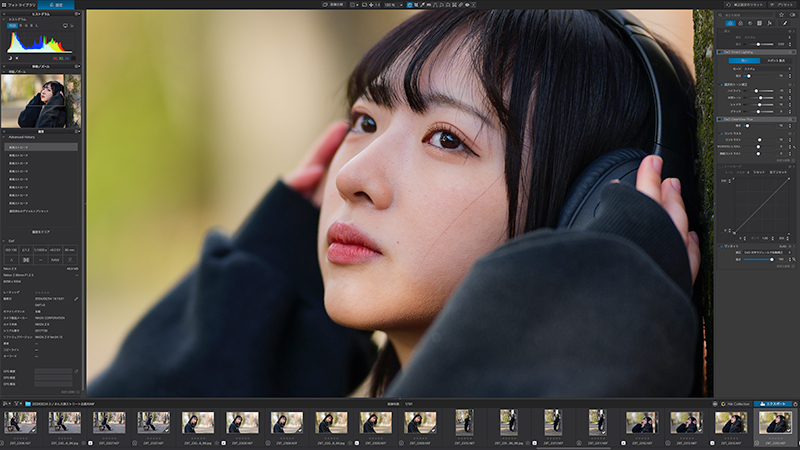Open the Smart Lighting mode dropdown

tap(767, 69)
